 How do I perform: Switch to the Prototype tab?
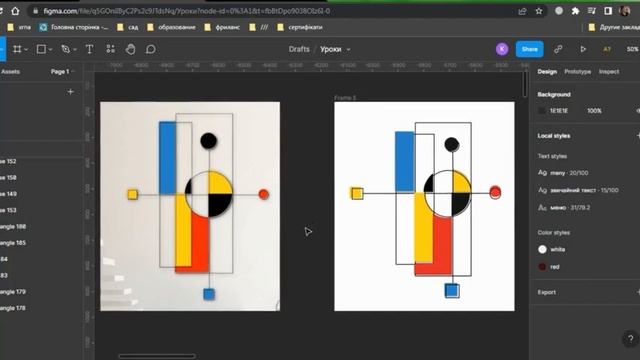tap(578, 71)
